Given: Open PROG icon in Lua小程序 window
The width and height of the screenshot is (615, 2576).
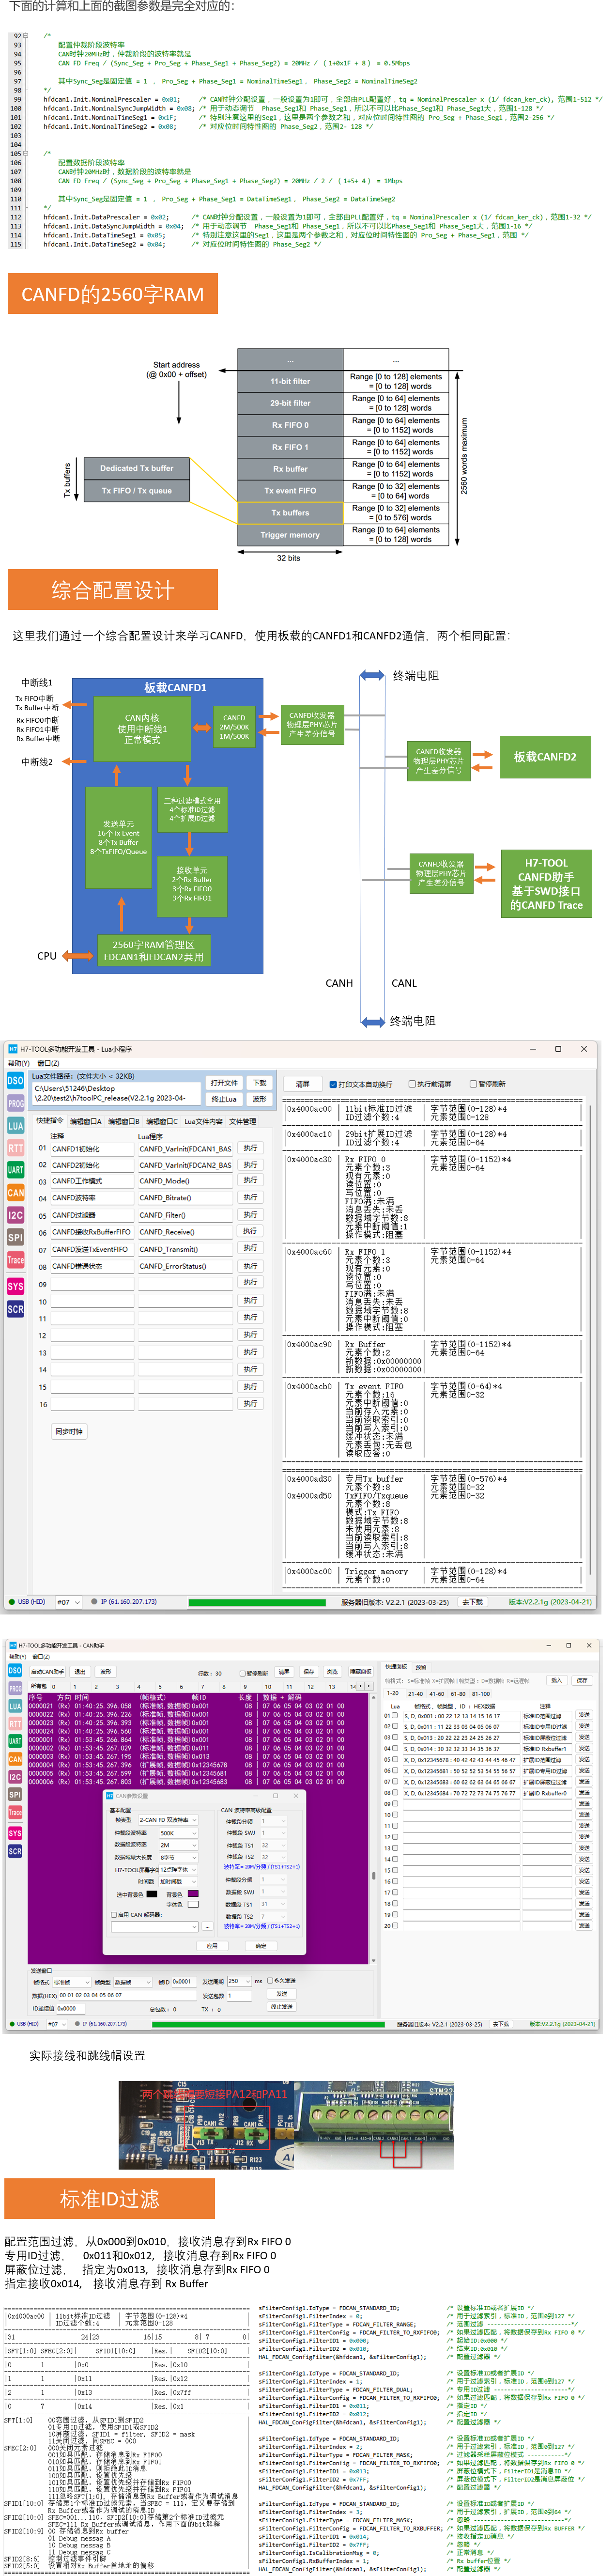Looking at the screenshot, I should [x=15, y=1103].
